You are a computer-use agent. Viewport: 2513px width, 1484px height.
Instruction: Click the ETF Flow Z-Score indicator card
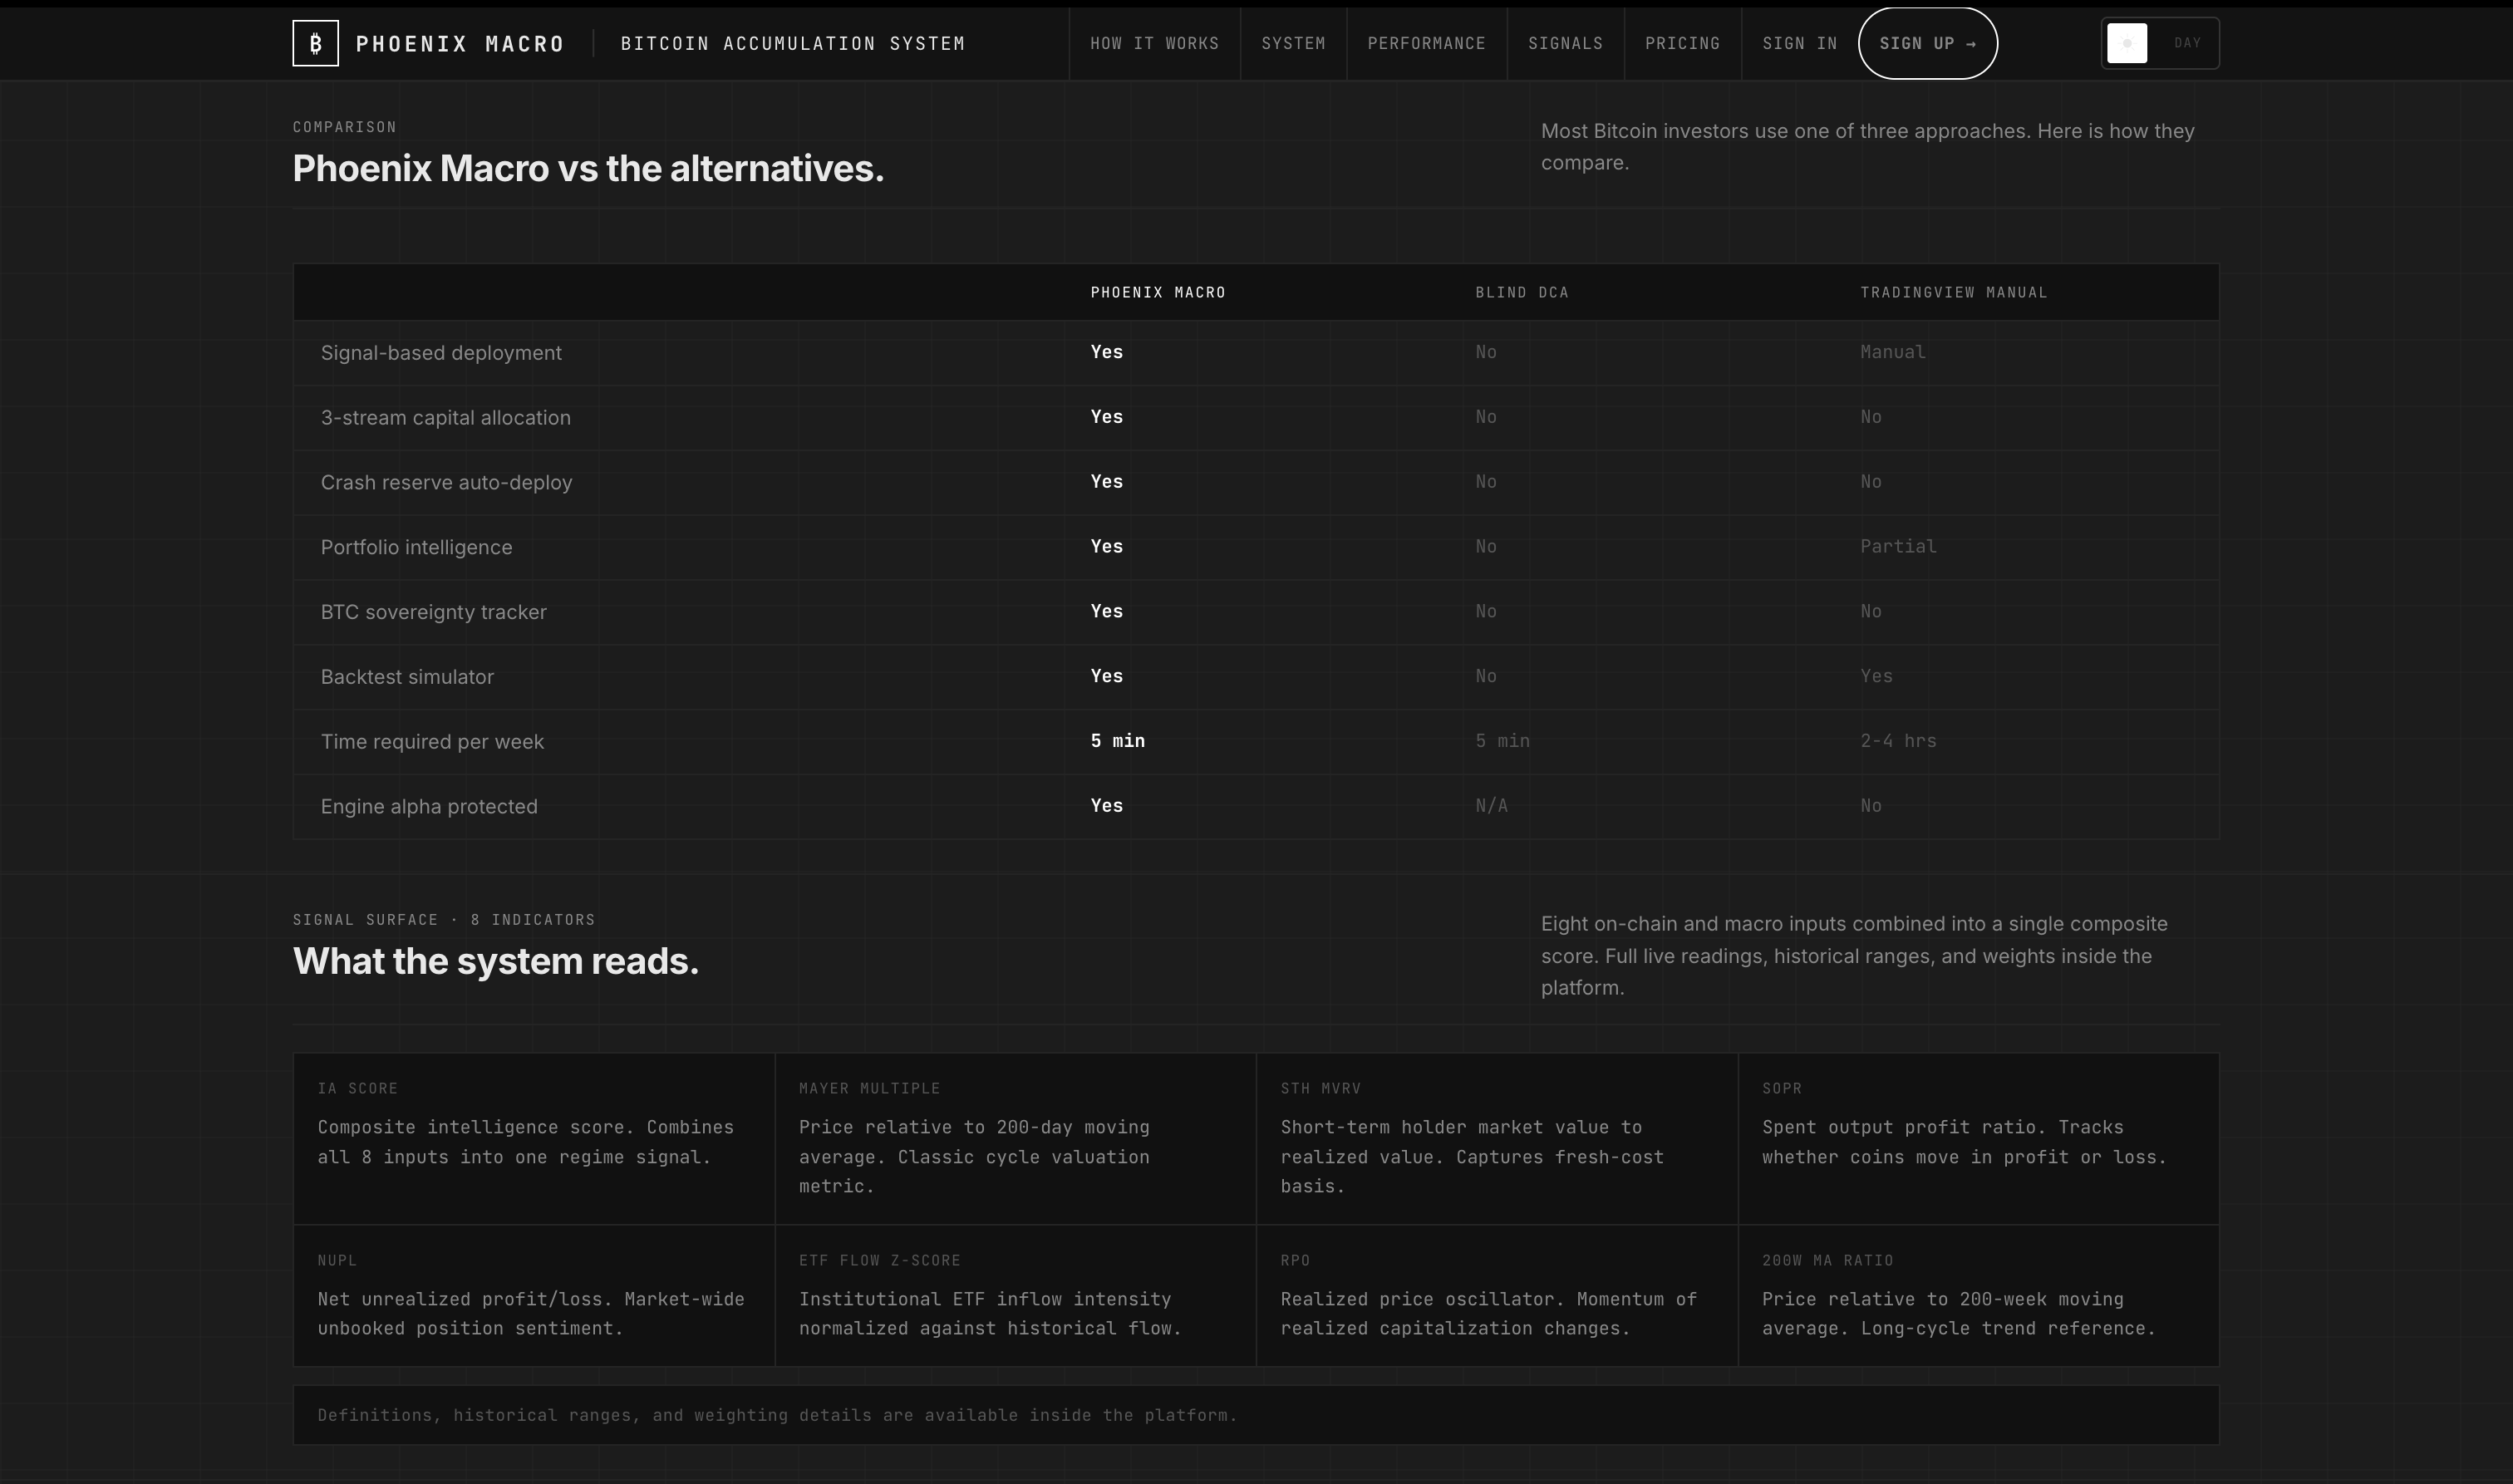point(1015,1296)
